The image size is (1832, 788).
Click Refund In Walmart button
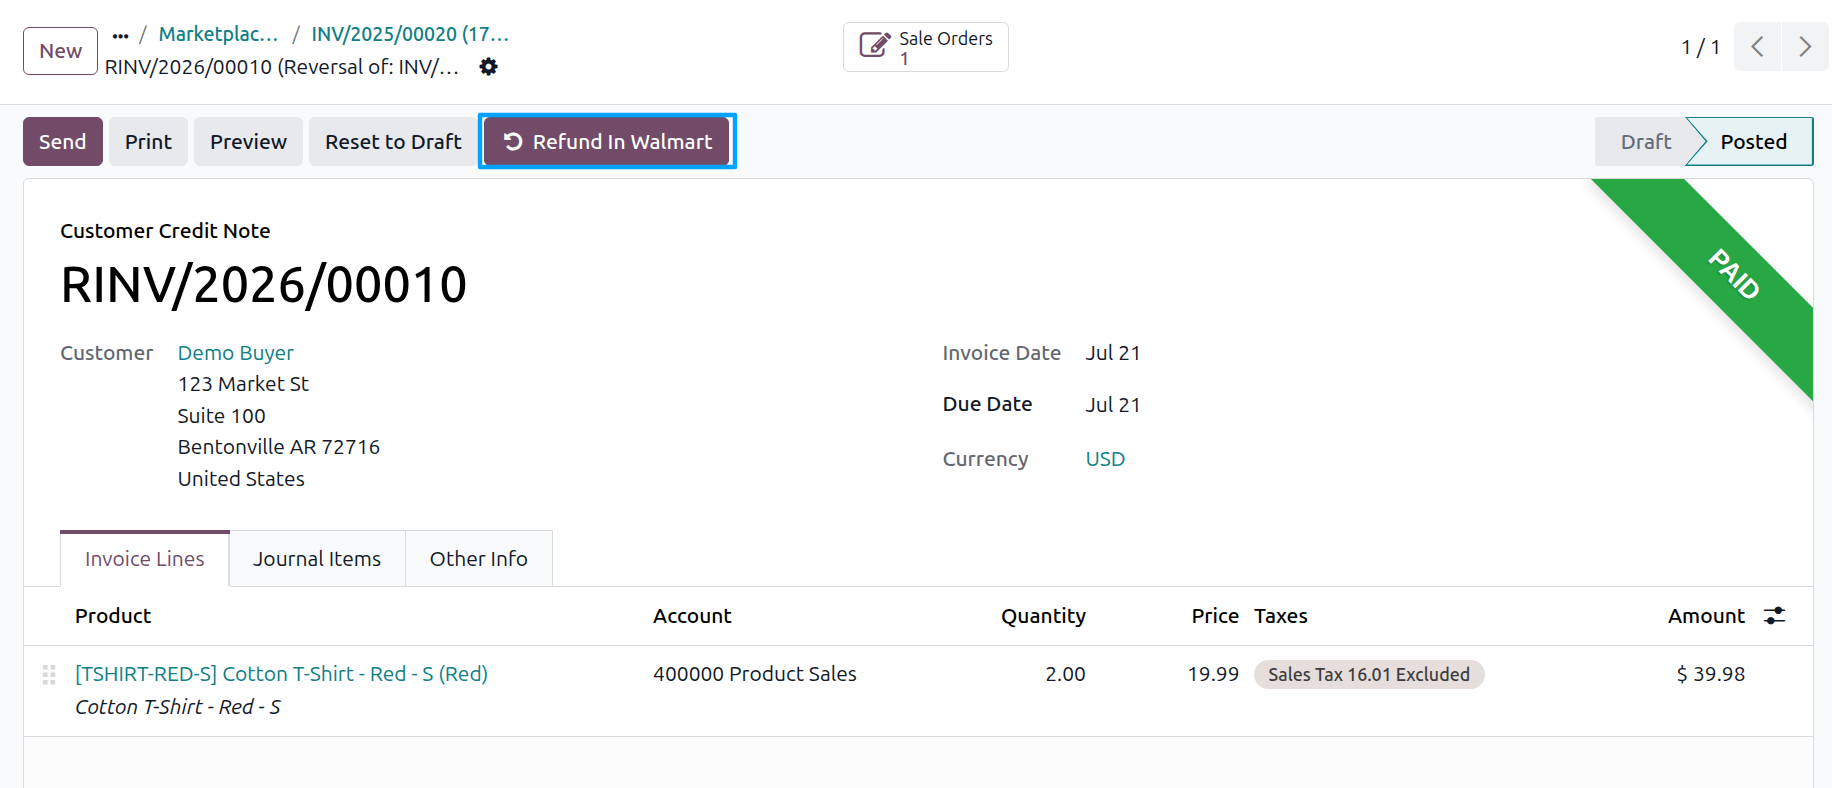(608, 142)
